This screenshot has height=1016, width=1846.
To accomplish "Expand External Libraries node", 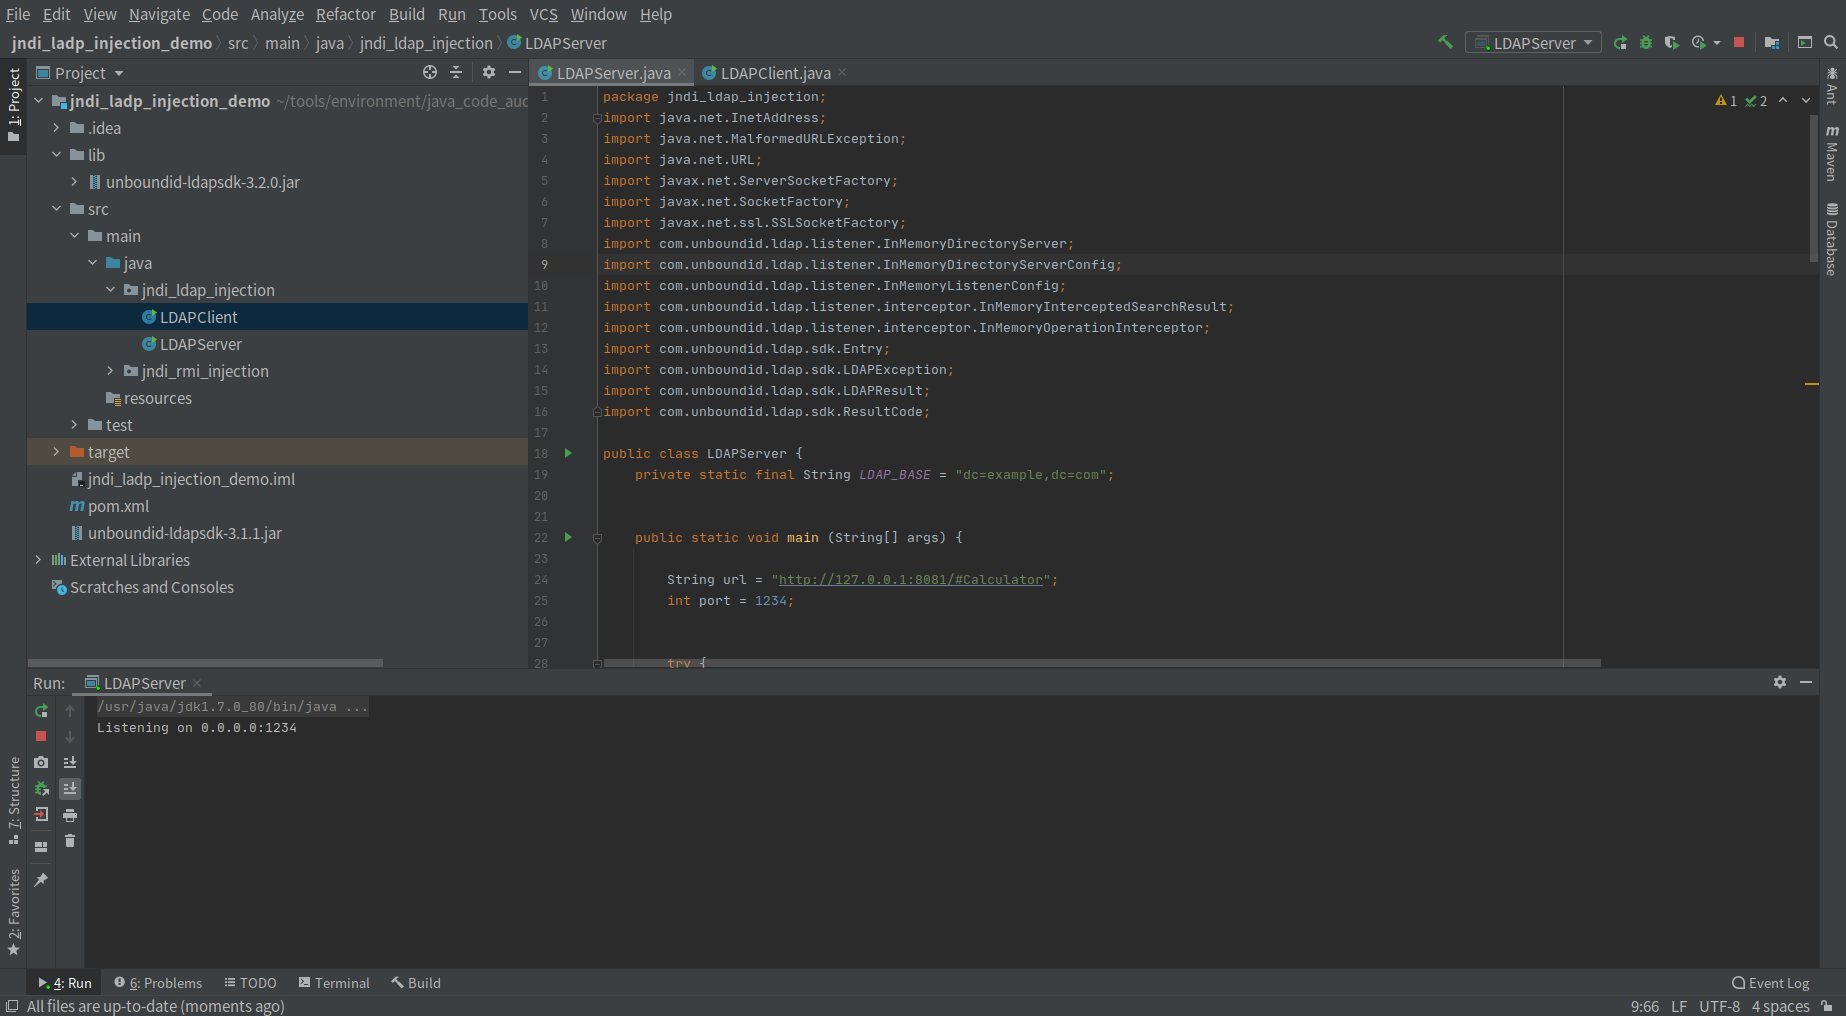I will click(x=38, y=560).
